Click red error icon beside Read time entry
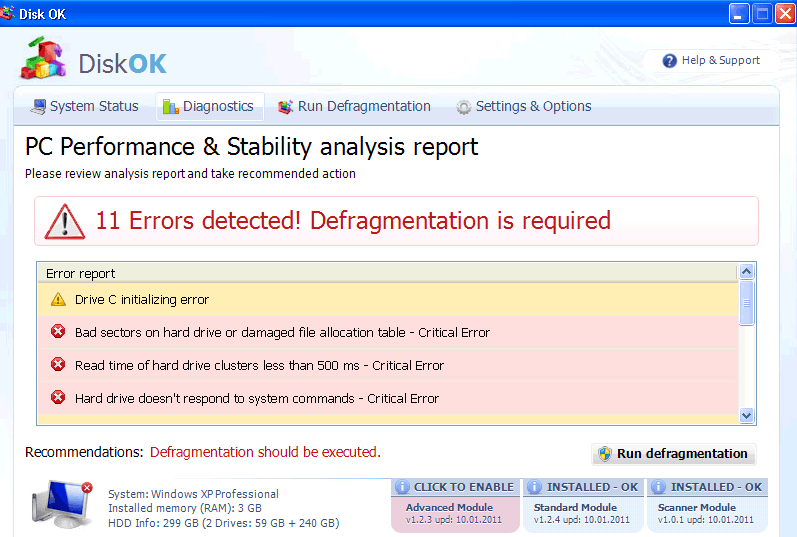Screen dimensions: 797x537 [58, 365]
